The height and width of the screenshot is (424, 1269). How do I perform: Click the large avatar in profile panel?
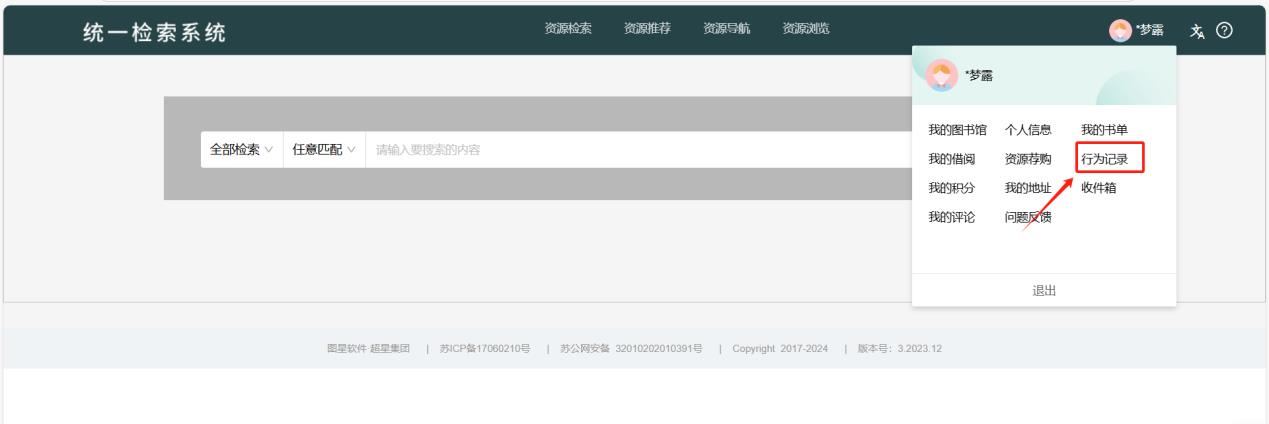click(x=941, y=75)
